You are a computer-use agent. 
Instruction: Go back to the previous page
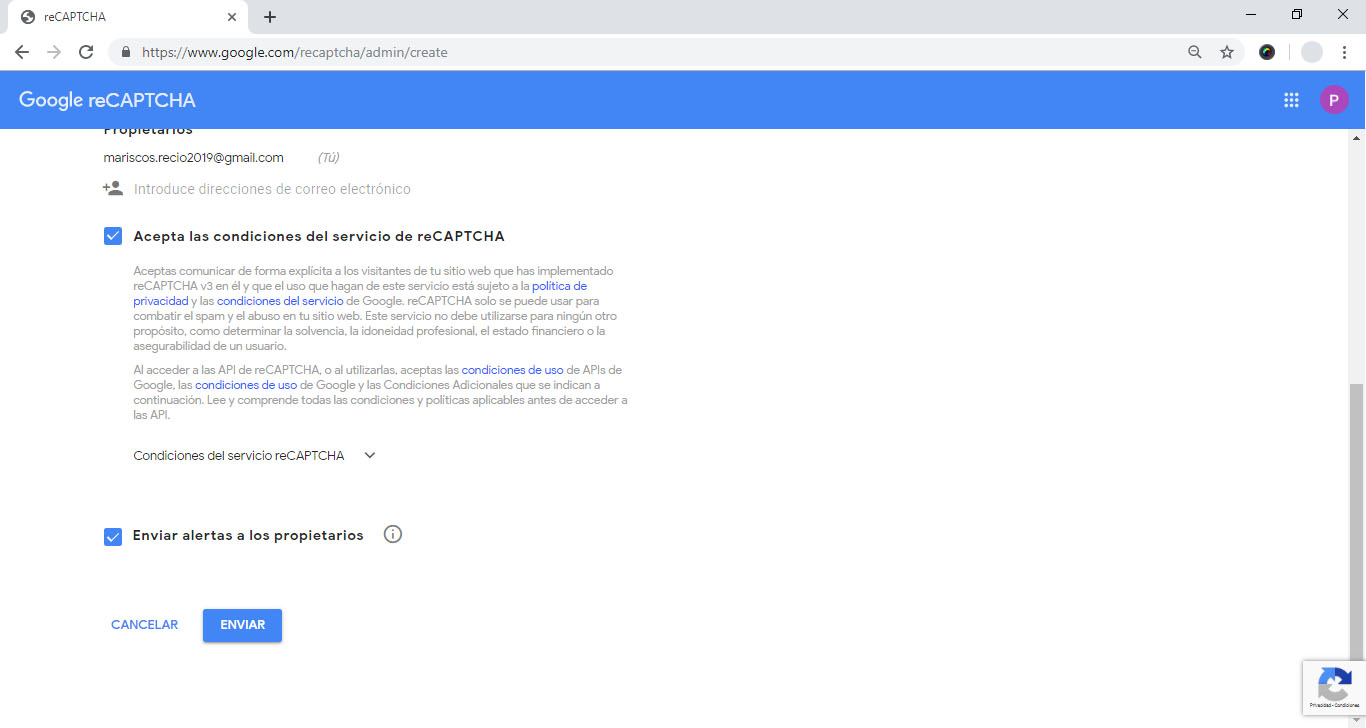pyautogui.click(x=22, y=52)
